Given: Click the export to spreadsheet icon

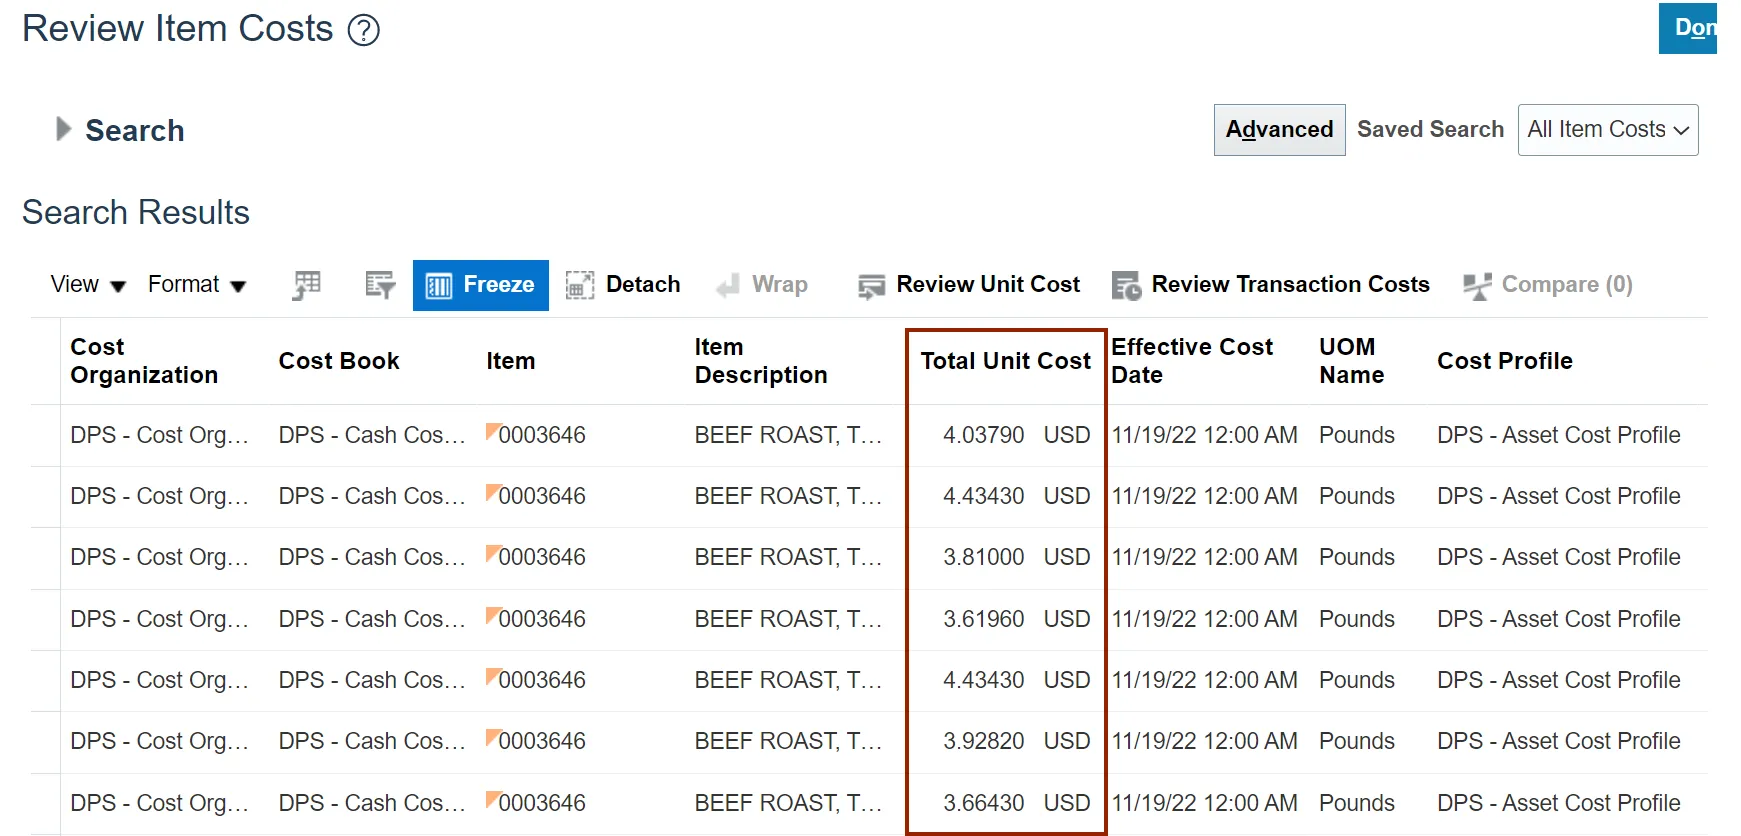Looking at the screenshot, I should pyautogui.click(x=307, y=285).
